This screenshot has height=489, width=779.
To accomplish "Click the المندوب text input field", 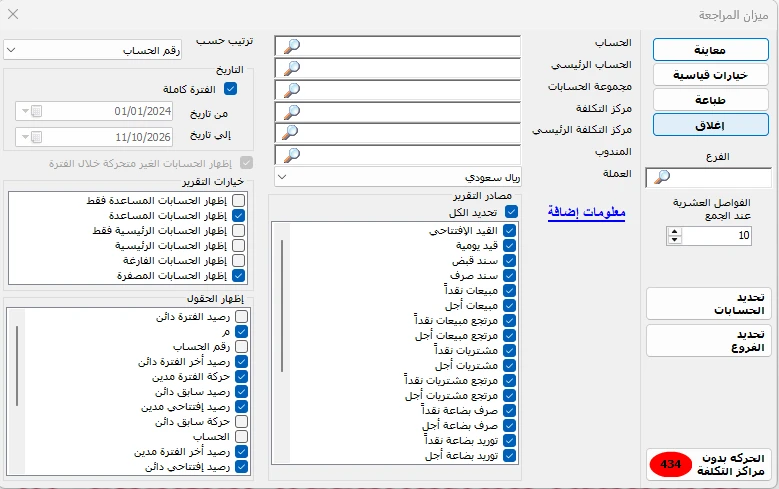I will point(397,155).
